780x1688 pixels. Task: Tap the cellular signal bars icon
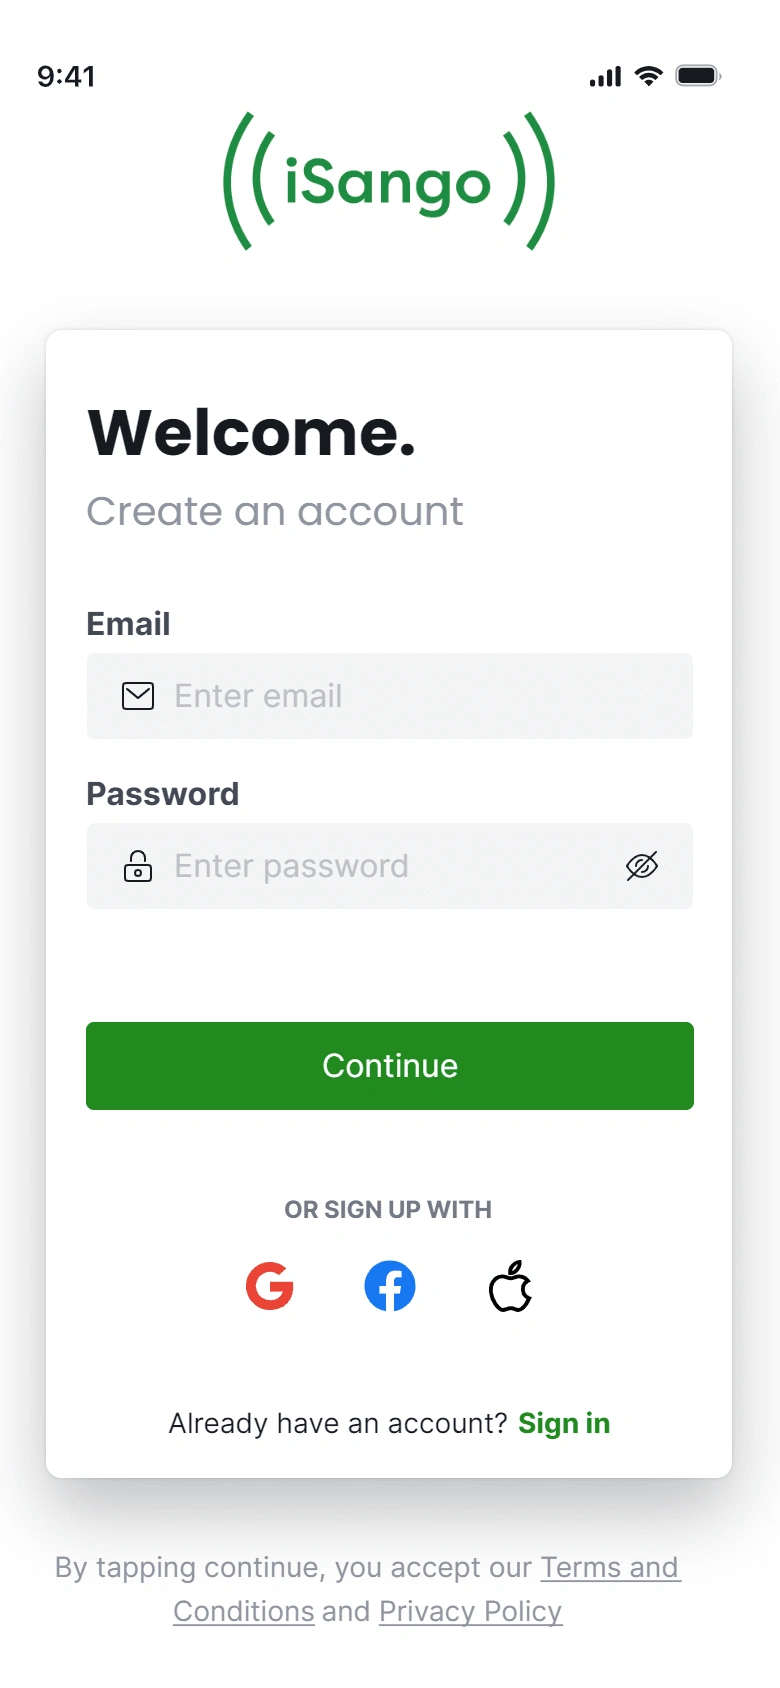pos(605,76)
